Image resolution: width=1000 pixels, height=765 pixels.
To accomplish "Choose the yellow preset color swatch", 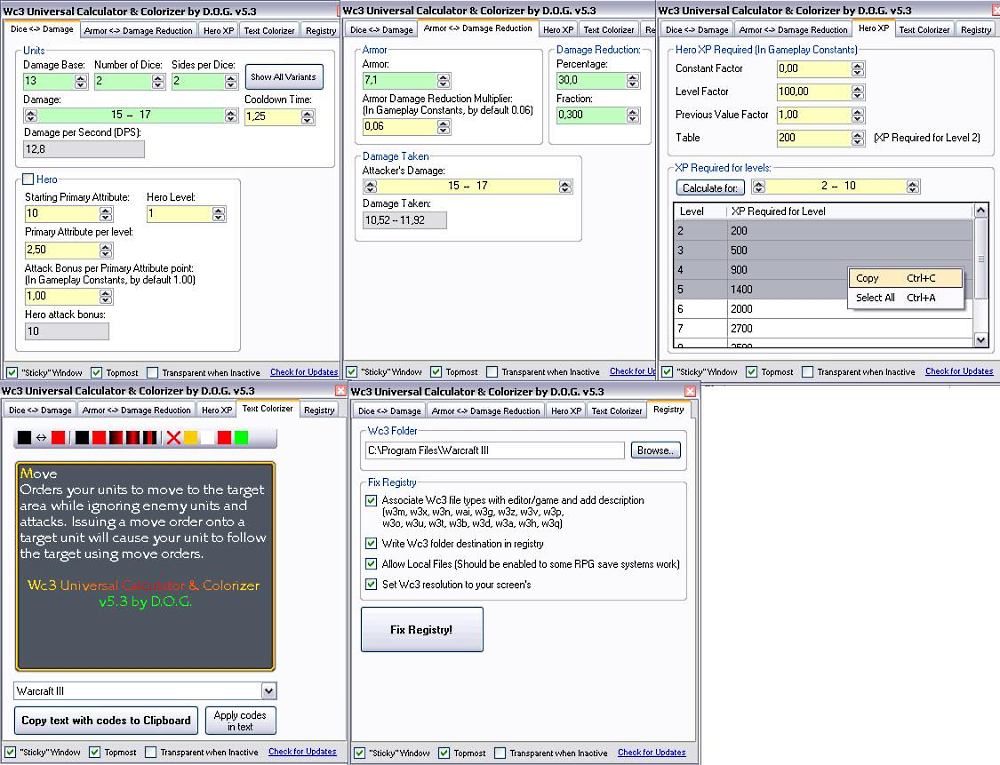I will 191,438.
